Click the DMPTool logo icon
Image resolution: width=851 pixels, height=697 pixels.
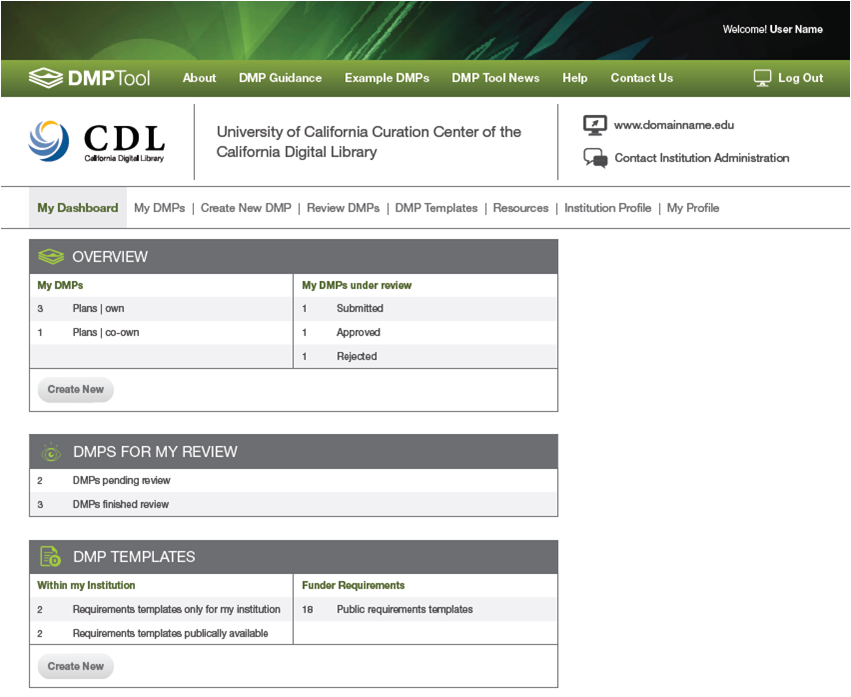click(45, 78)
